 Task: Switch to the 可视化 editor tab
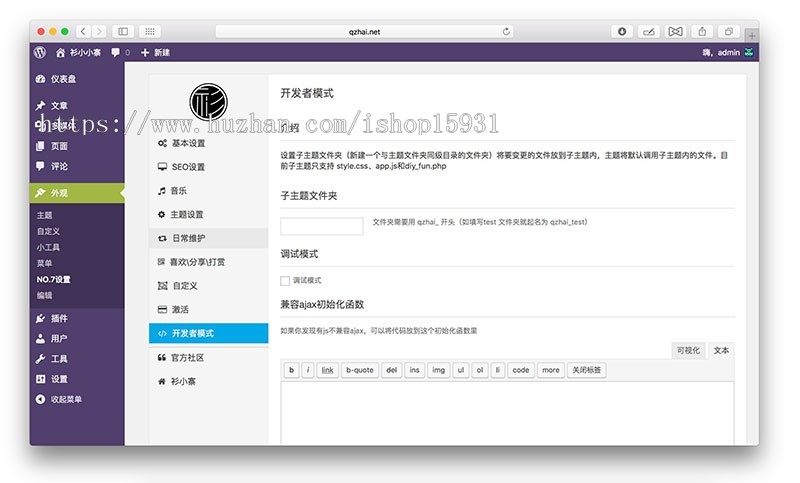(x=688, y=350)
